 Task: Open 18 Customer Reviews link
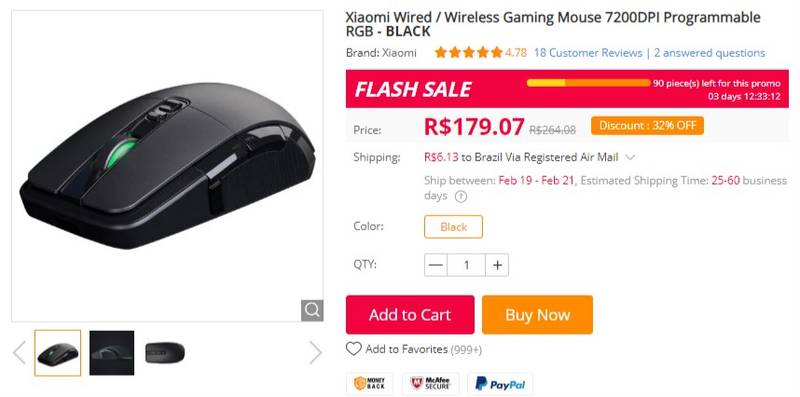click(588, 53)
